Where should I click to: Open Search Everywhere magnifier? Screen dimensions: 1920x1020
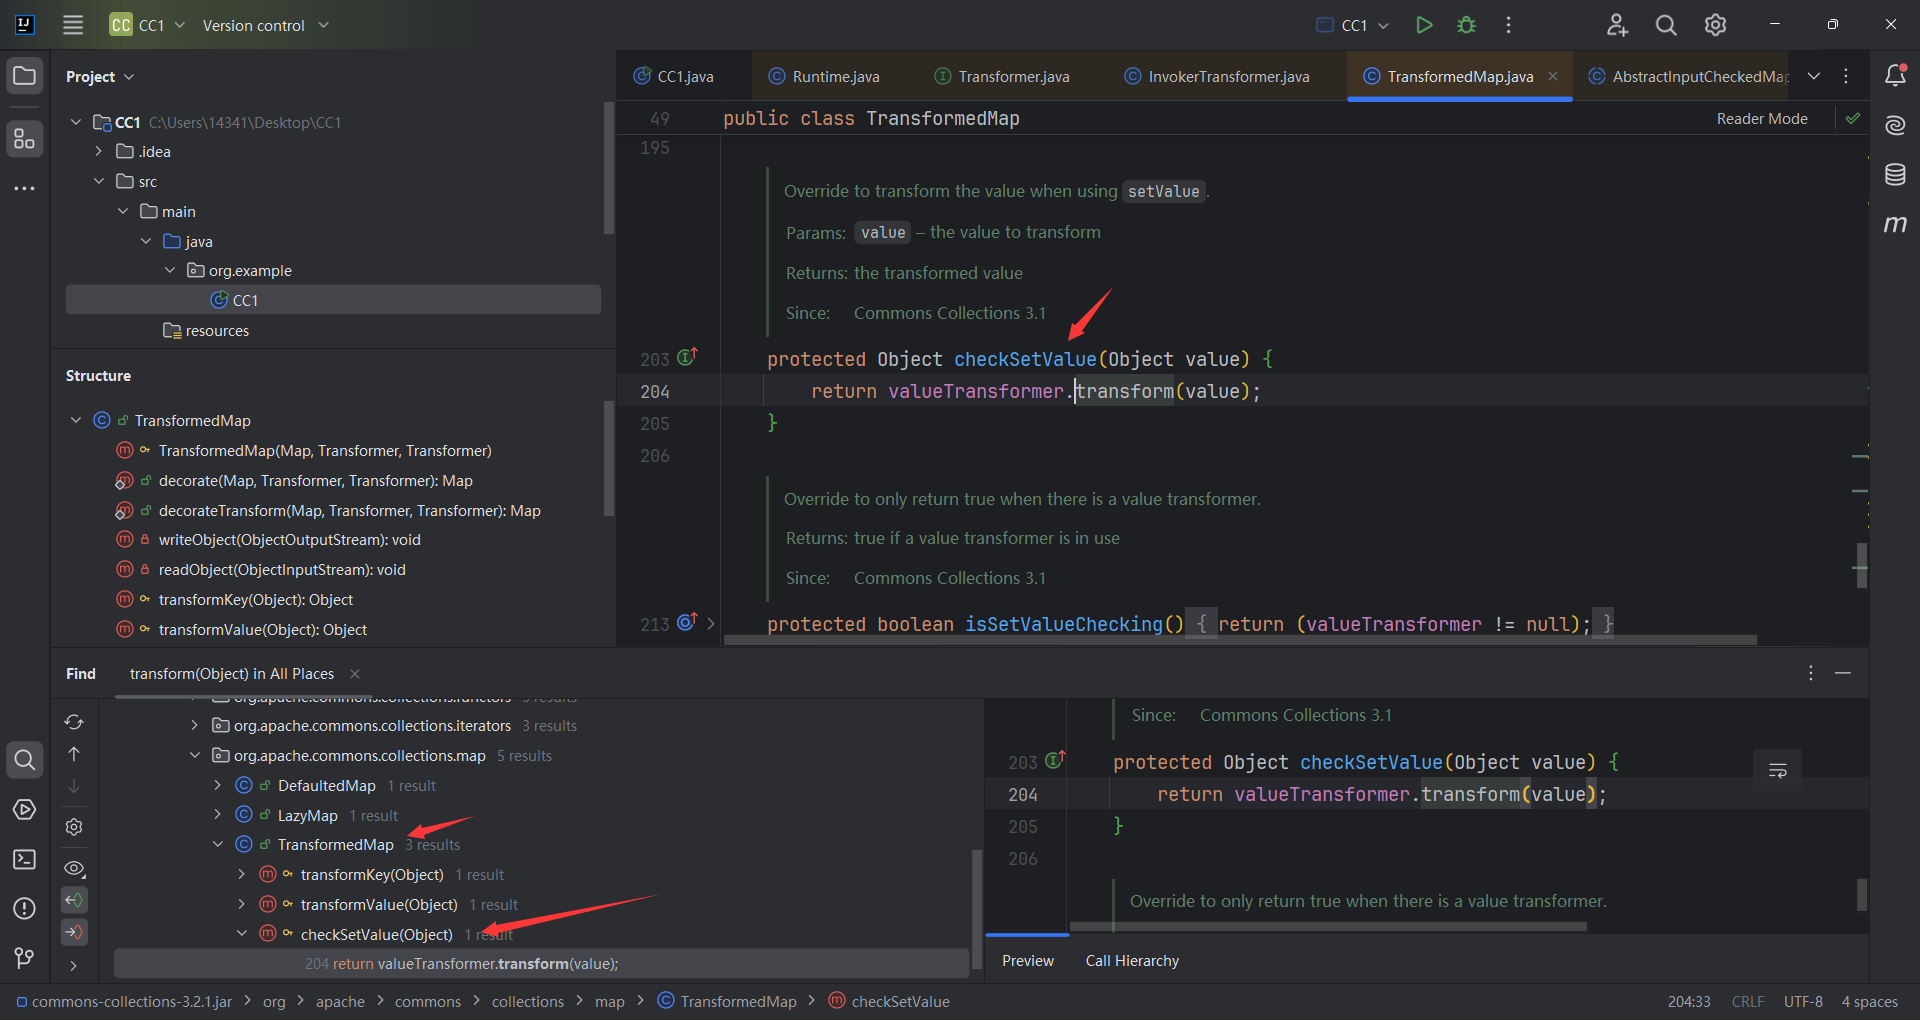click(1666, 25)
